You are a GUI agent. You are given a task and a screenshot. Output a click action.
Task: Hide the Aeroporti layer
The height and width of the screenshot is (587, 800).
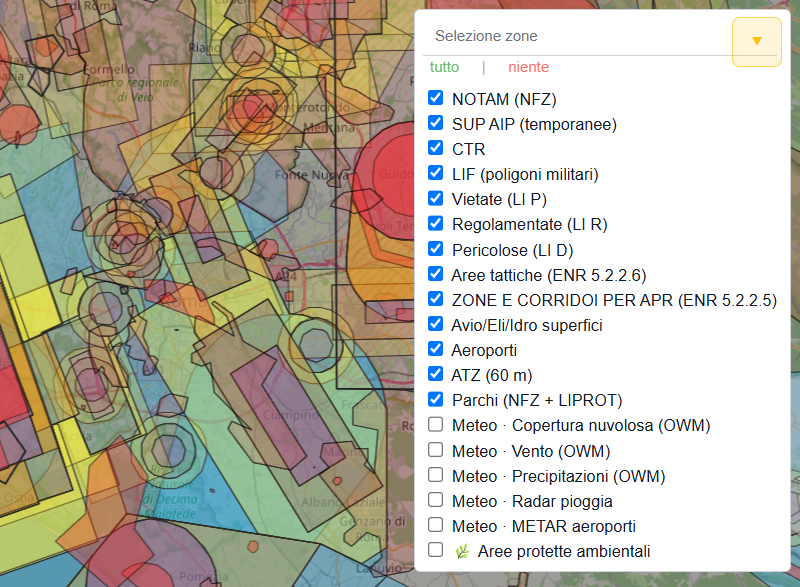(435, 348)
